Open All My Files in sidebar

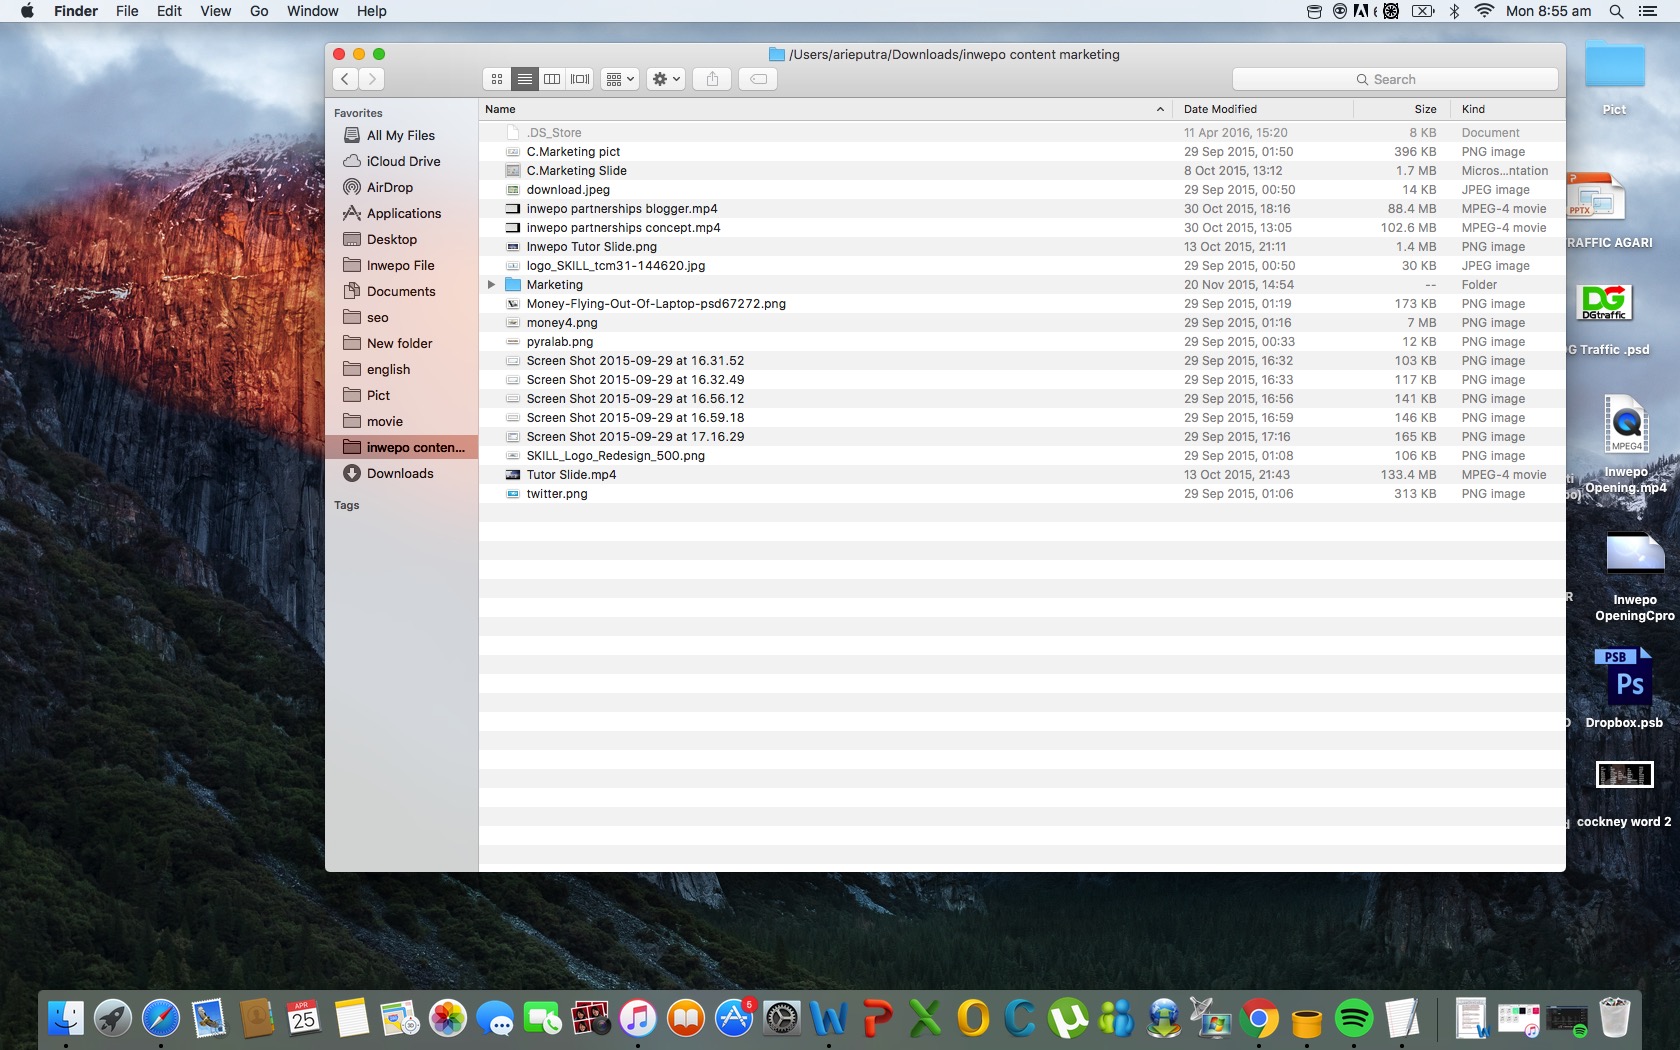[400, 135]
